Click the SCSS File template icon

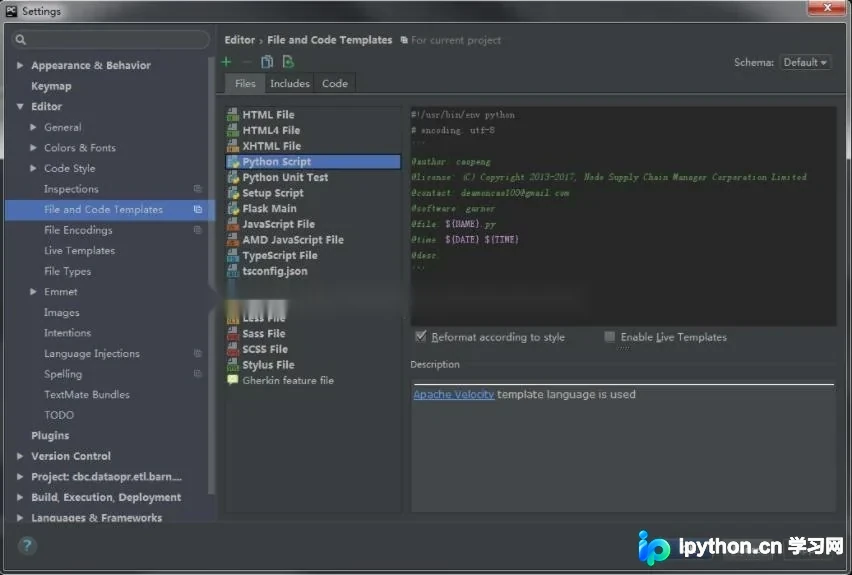[x=233, y=349]
